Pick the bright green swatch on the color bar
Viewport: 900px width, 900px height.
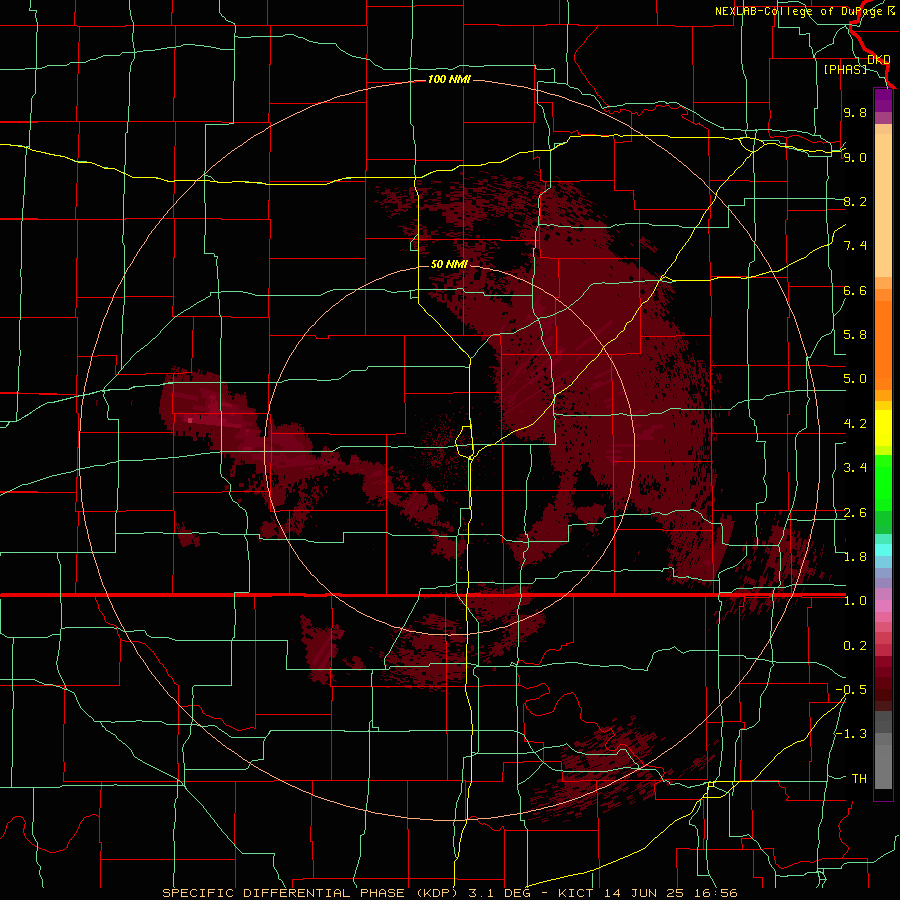(x=883, y=482)
